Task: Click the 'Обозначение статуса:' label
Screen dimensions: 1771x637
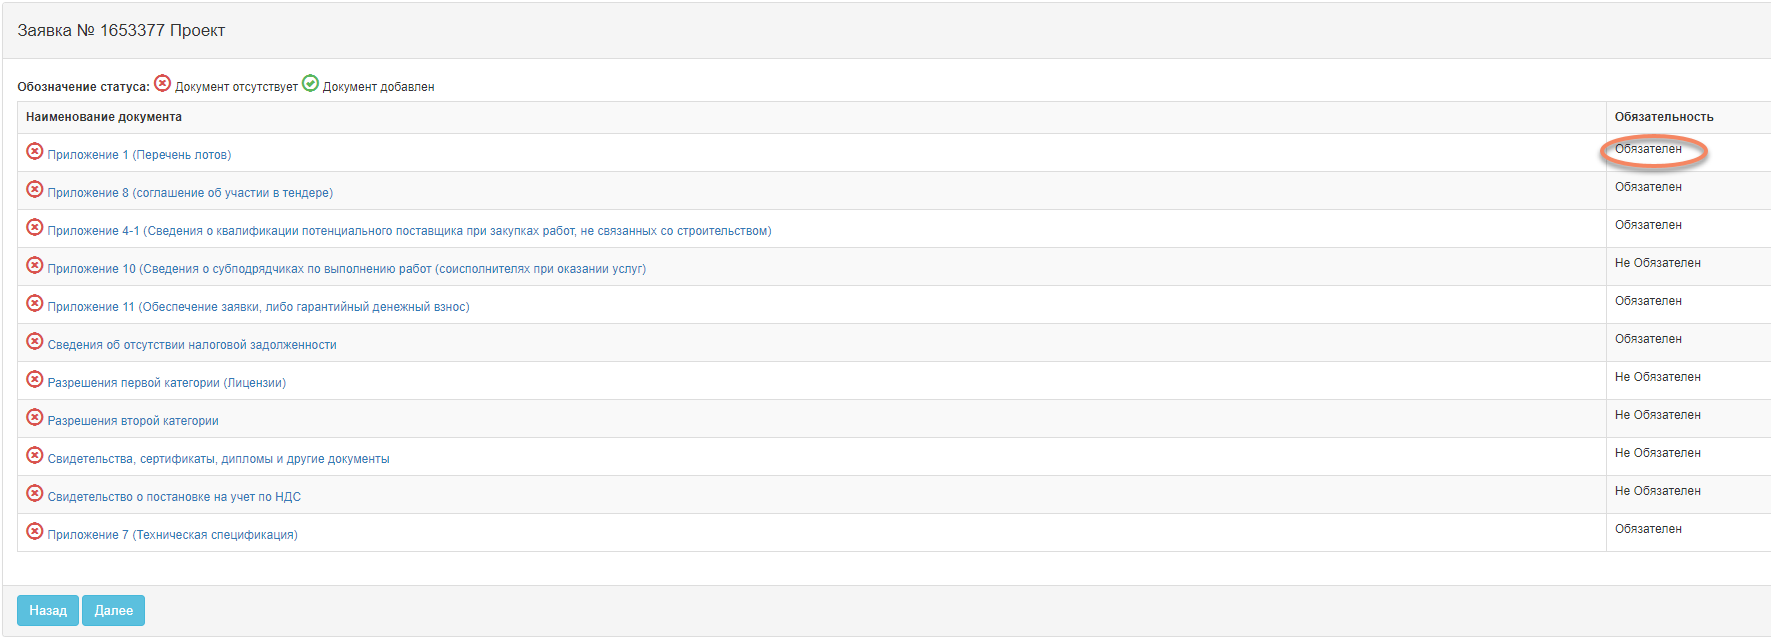Action: click(x=83, y=87)
